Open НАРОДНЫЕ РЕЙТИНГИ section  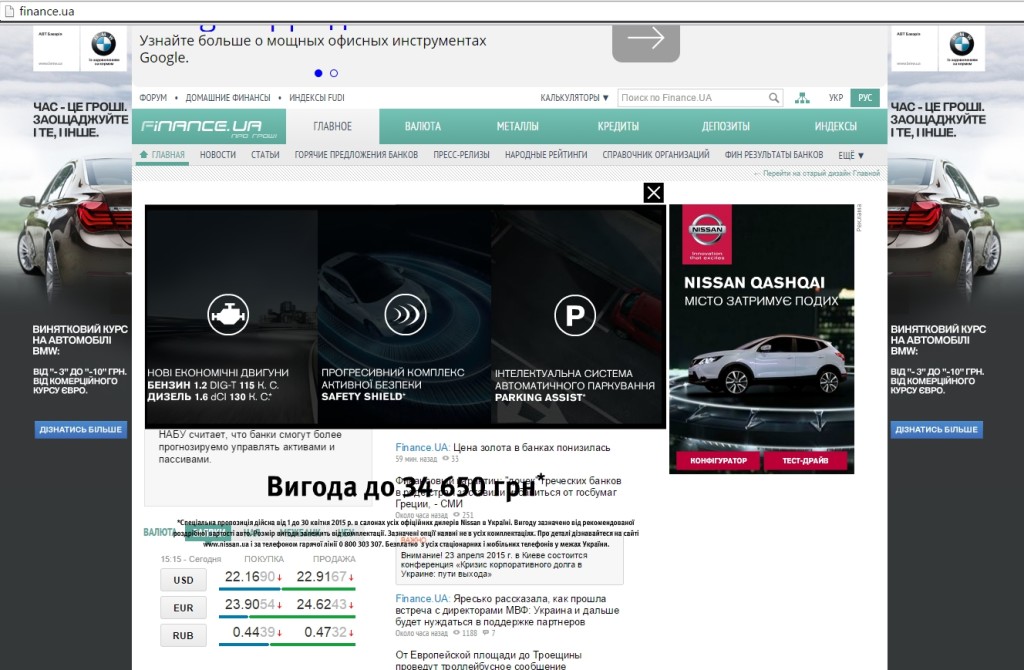pos(546,155)
